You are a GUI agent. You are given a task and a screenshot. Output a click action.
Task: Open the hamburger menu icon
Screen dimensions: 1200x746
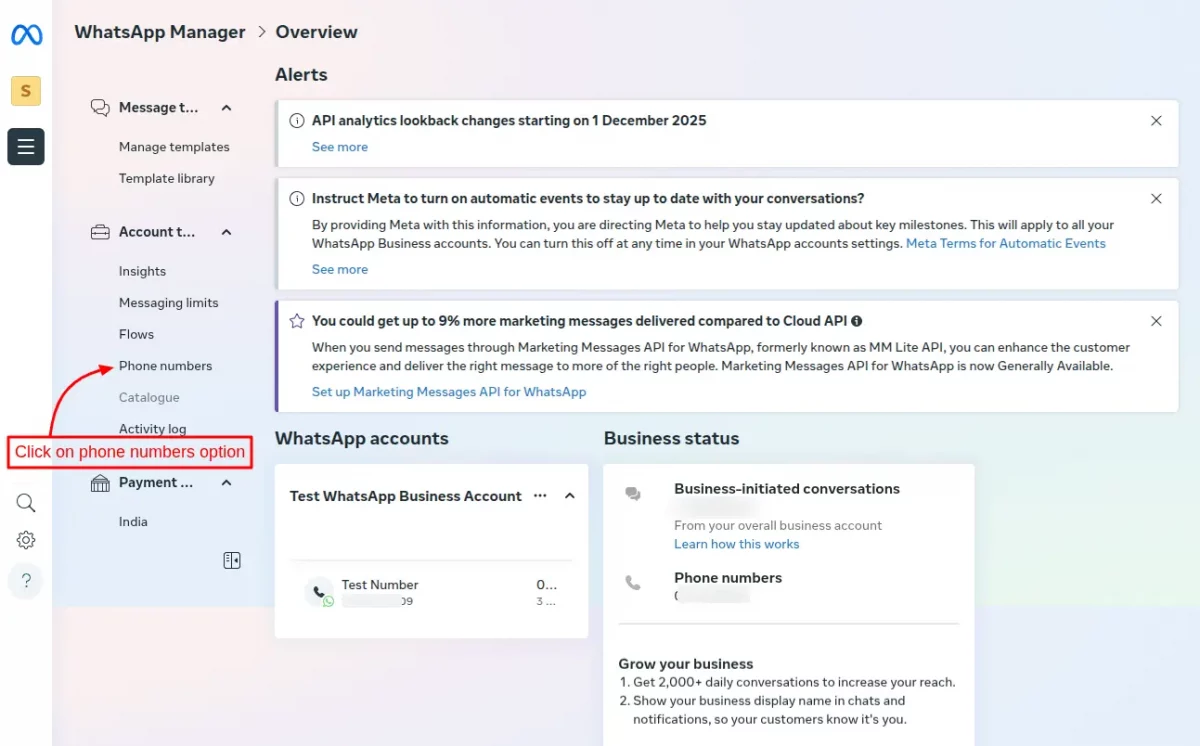pyautogui.click(x=26, y=147)
